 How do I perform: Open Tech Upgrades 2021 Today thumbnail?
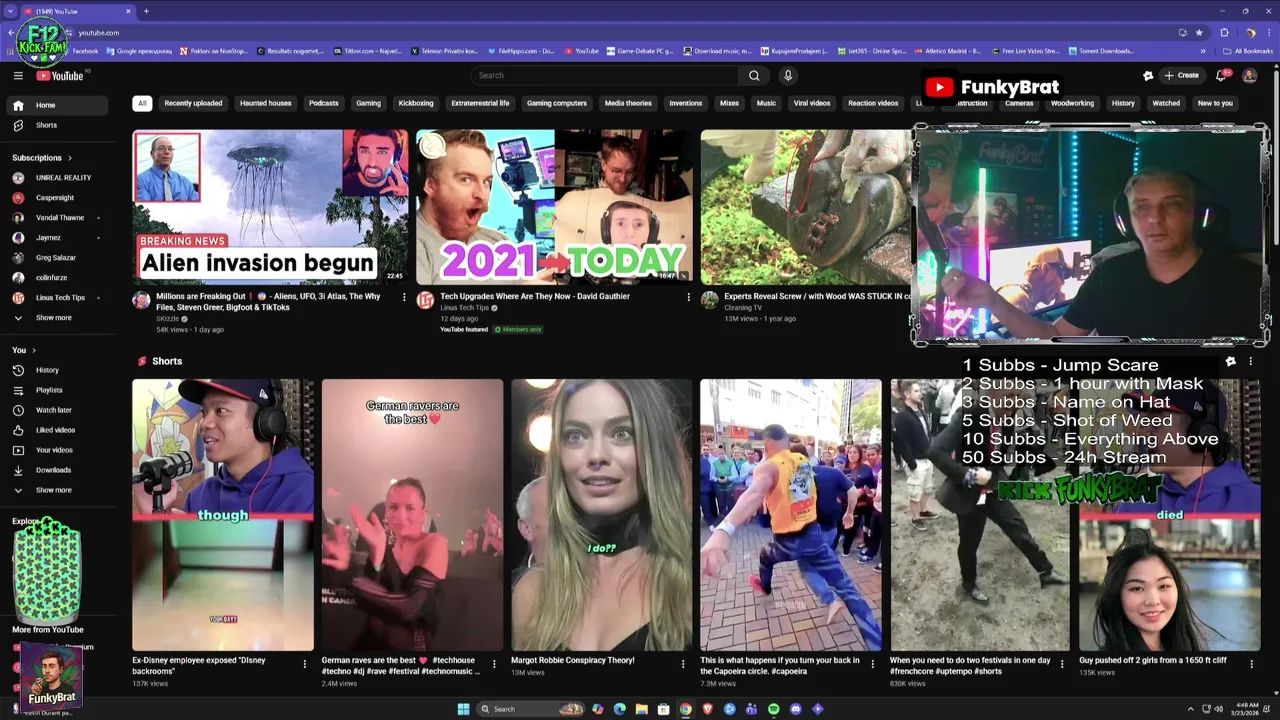(554, 207)
